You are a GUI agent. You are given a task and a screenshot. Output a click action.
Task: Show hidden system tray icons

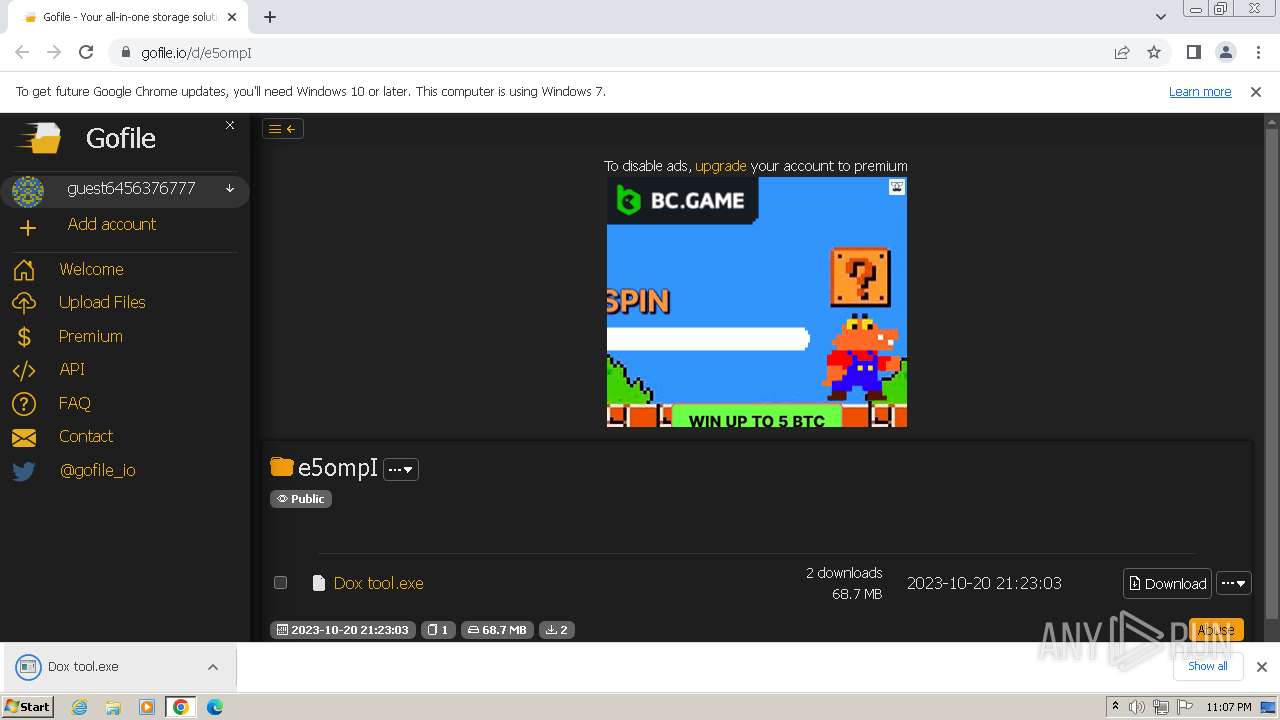tap(1115, 706)
